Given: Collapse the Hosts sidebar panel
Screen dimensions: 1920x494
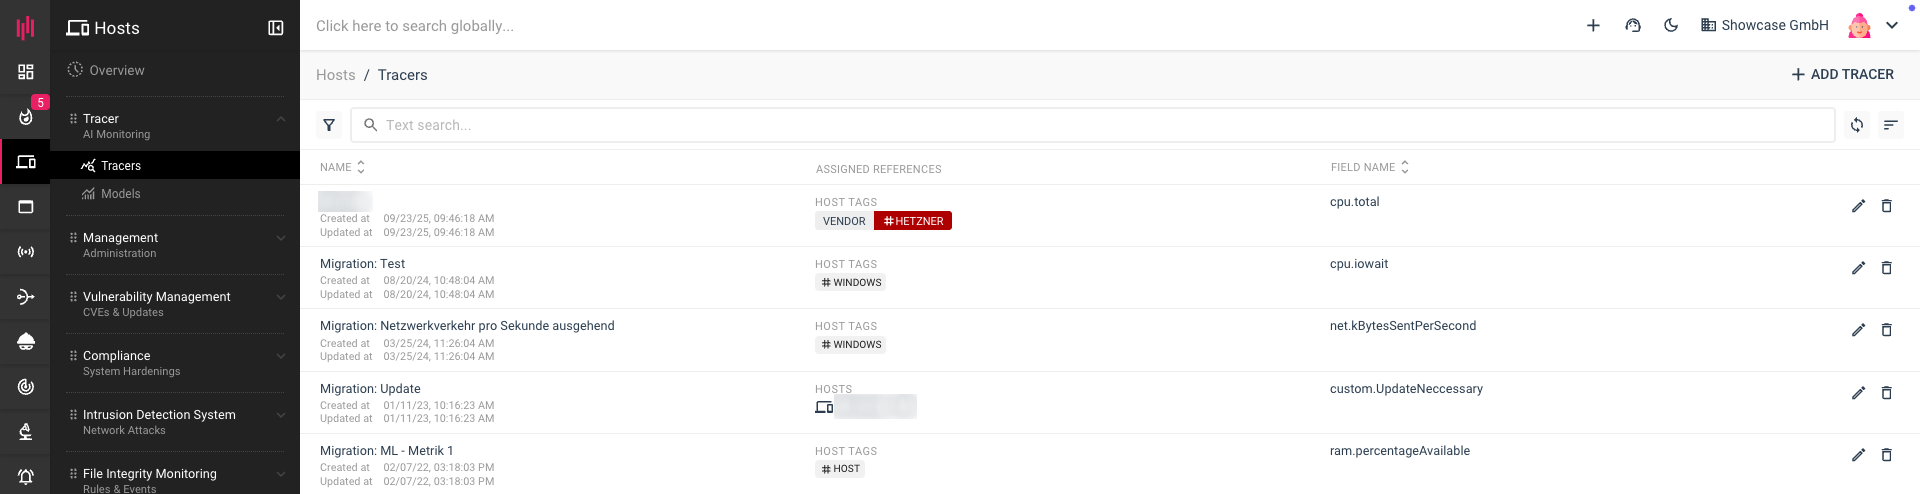Looking at the screenshot, I should pyautogui.click(x=276, y=28).
